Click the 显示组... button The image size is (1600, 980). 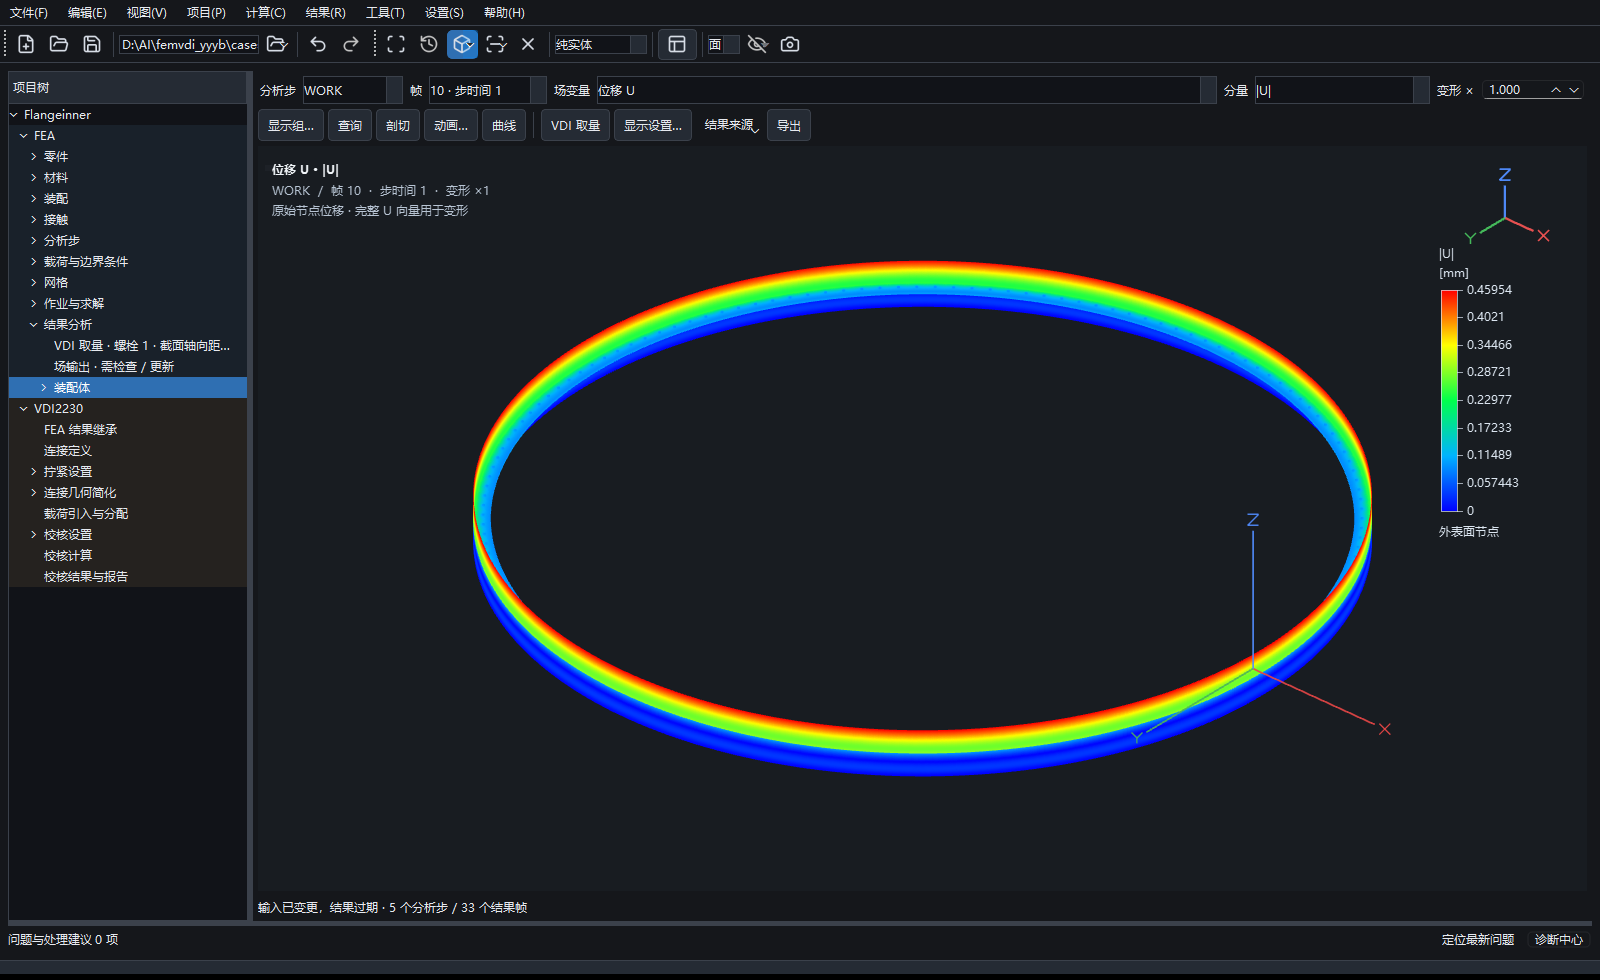click(x=291, y=125)
